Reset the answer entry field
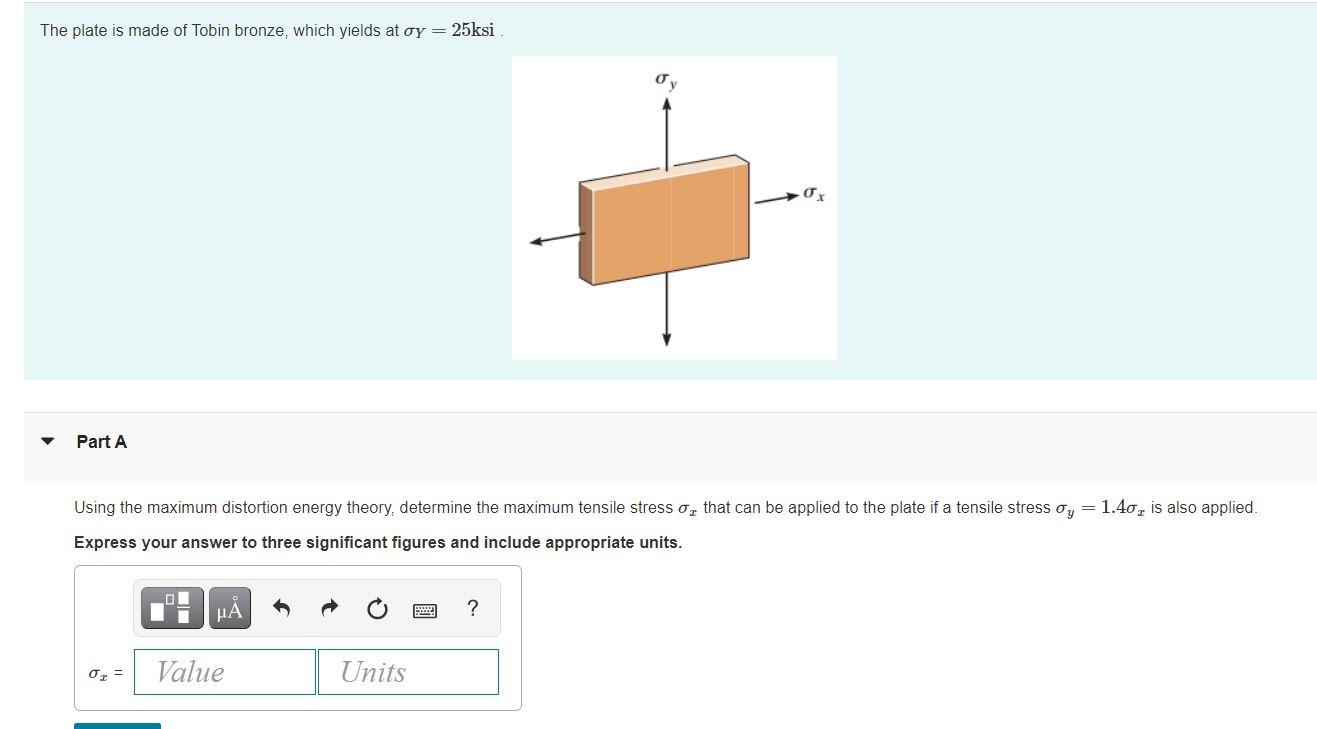The height and width of the screenshot is (729, 1317). click(x=376, y=607)
